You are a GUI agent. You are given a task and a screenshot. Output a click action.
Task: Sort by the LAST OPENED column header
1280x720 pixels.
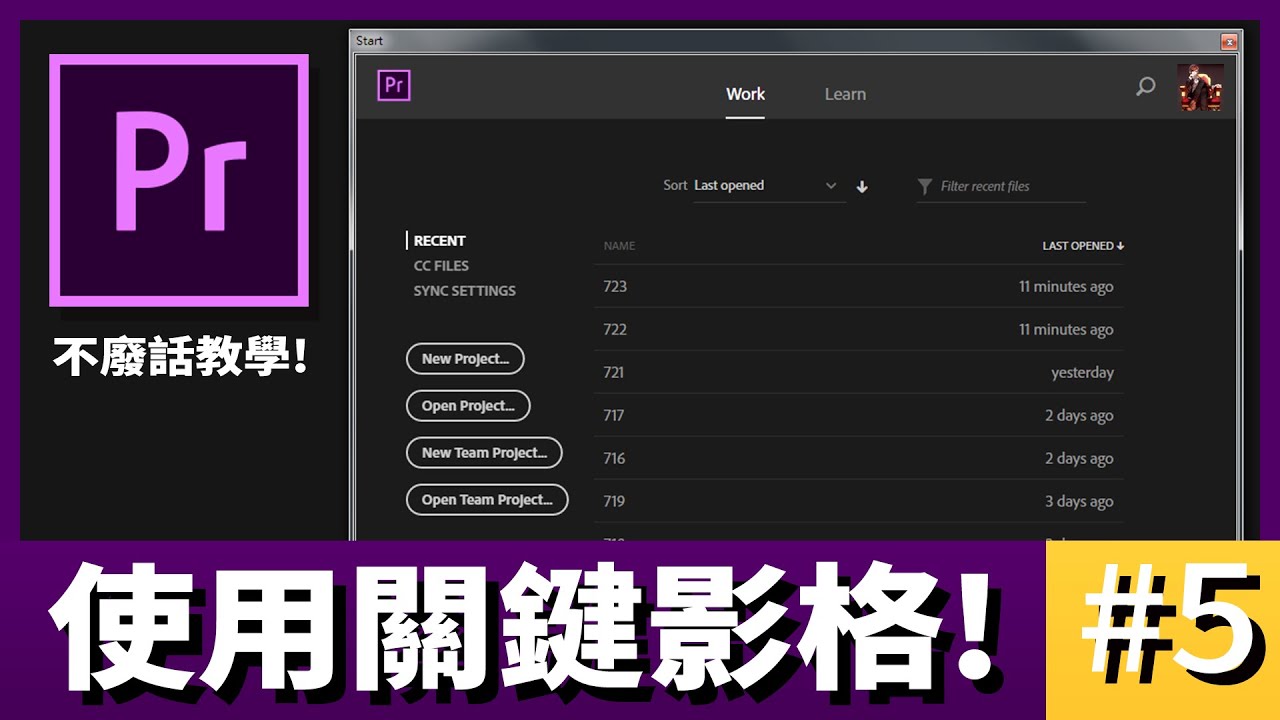point(1083,246)
